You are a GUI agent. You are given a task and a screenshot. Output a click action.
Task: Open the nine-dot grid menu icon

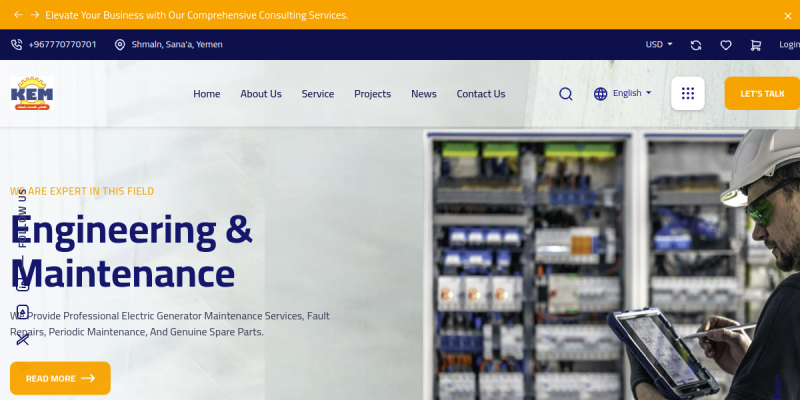click(x=688, y=93)
